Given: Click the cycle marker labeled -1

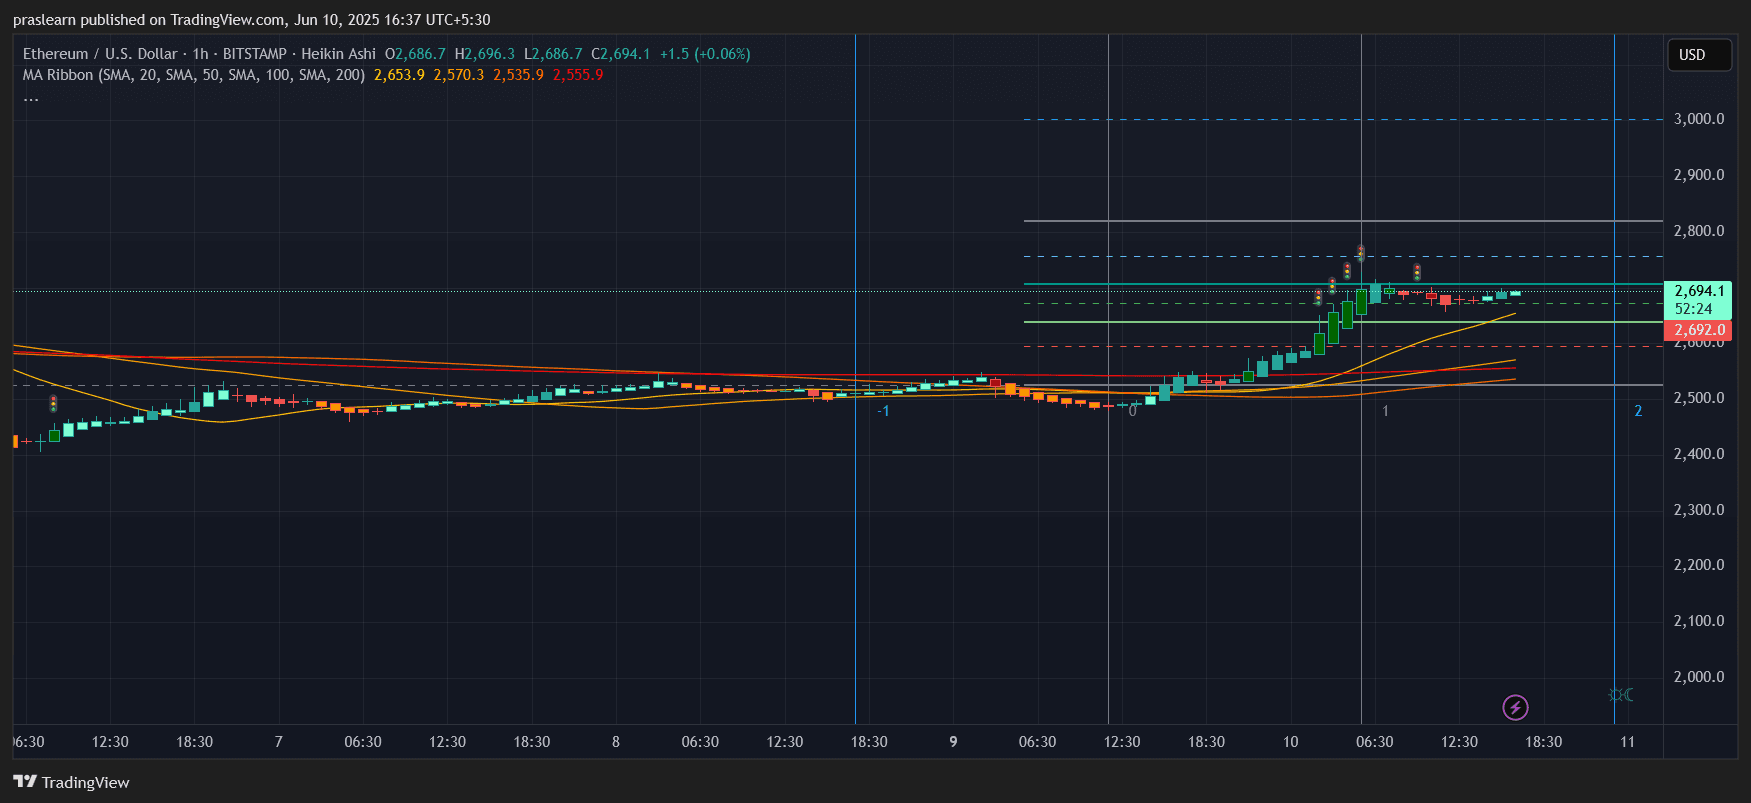Looking at the screenshot, I should point(883,411).
